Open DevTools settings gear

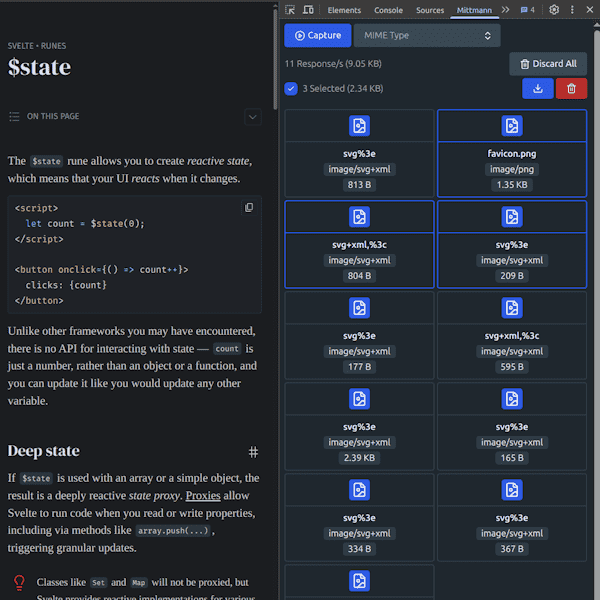(x=554, y=10)
